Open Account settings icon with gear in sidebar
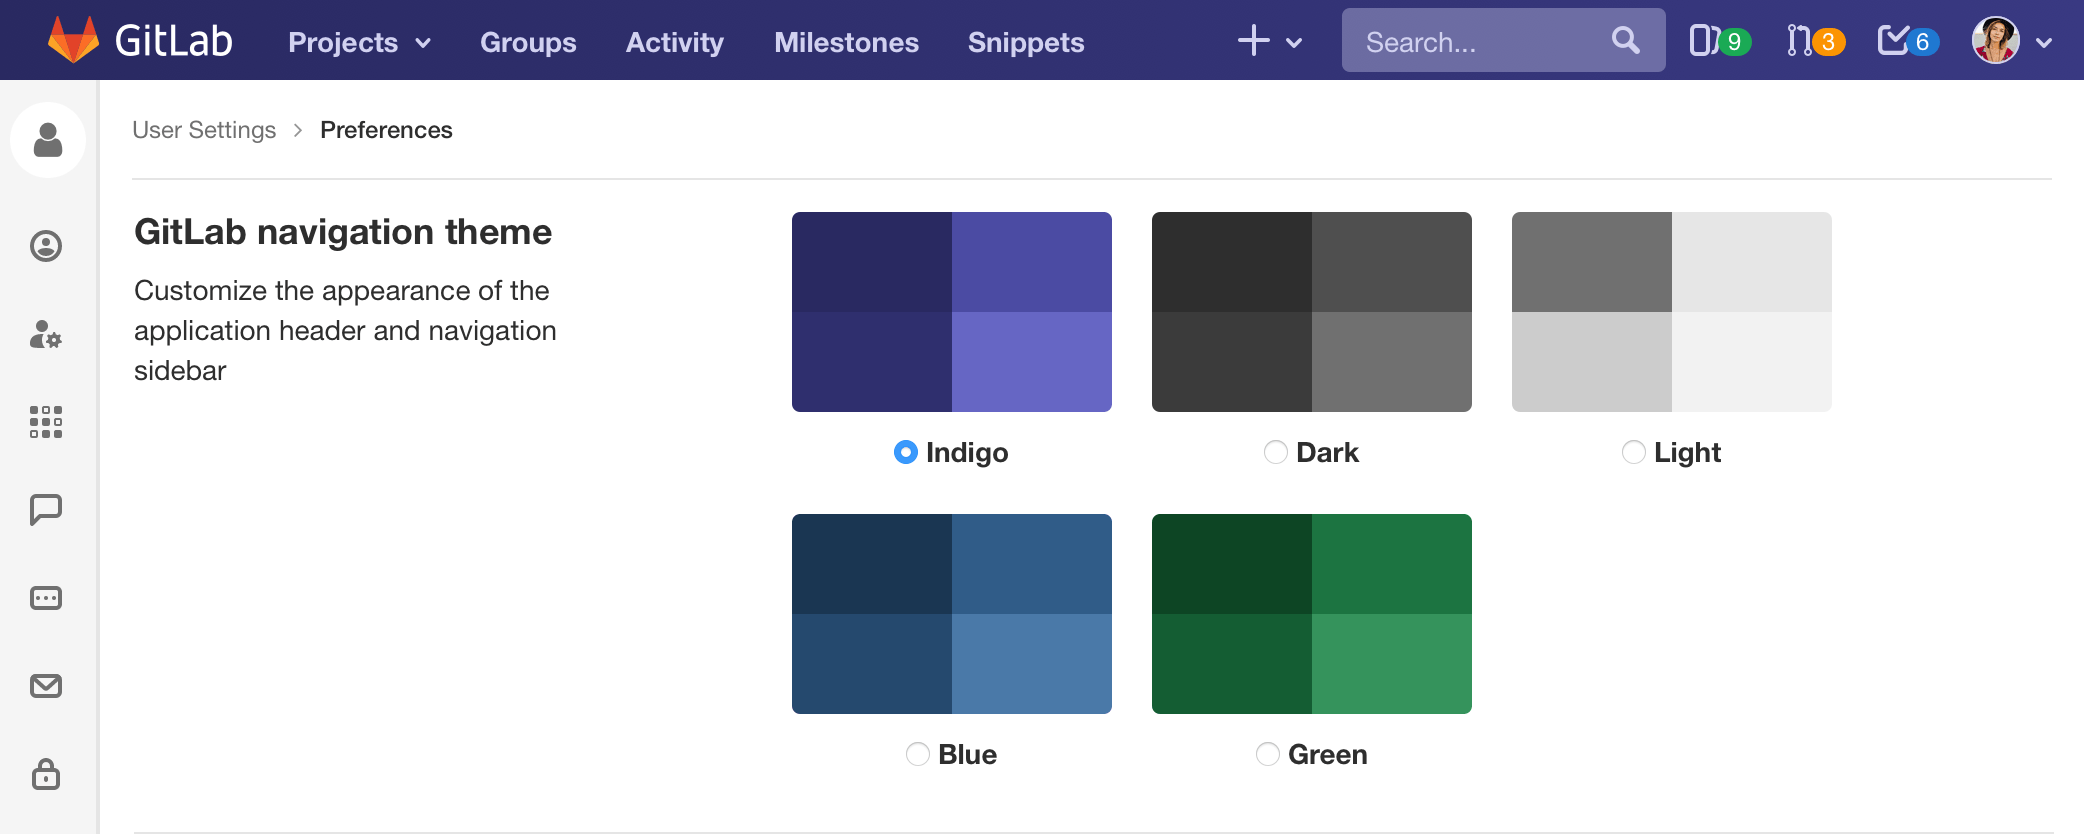 tap(46, 334)
